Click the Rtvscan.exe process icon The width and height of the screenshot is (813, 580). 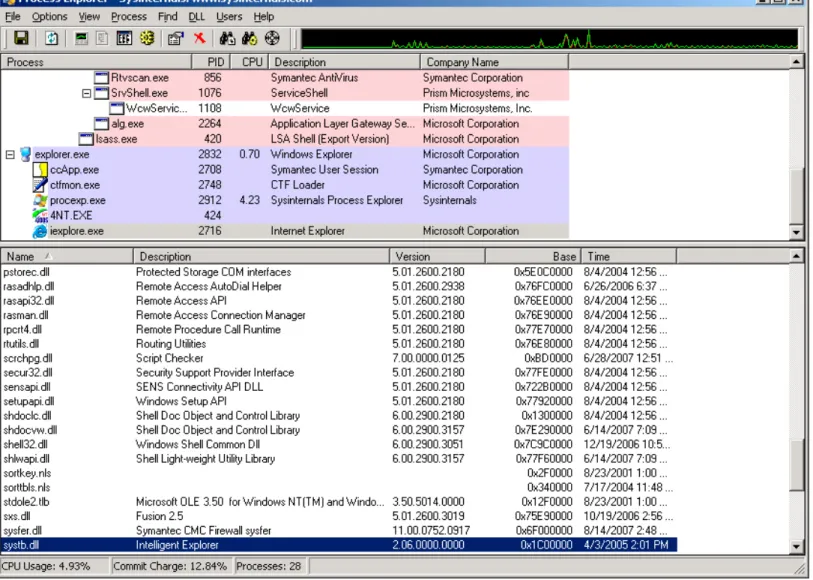[101, 78]
